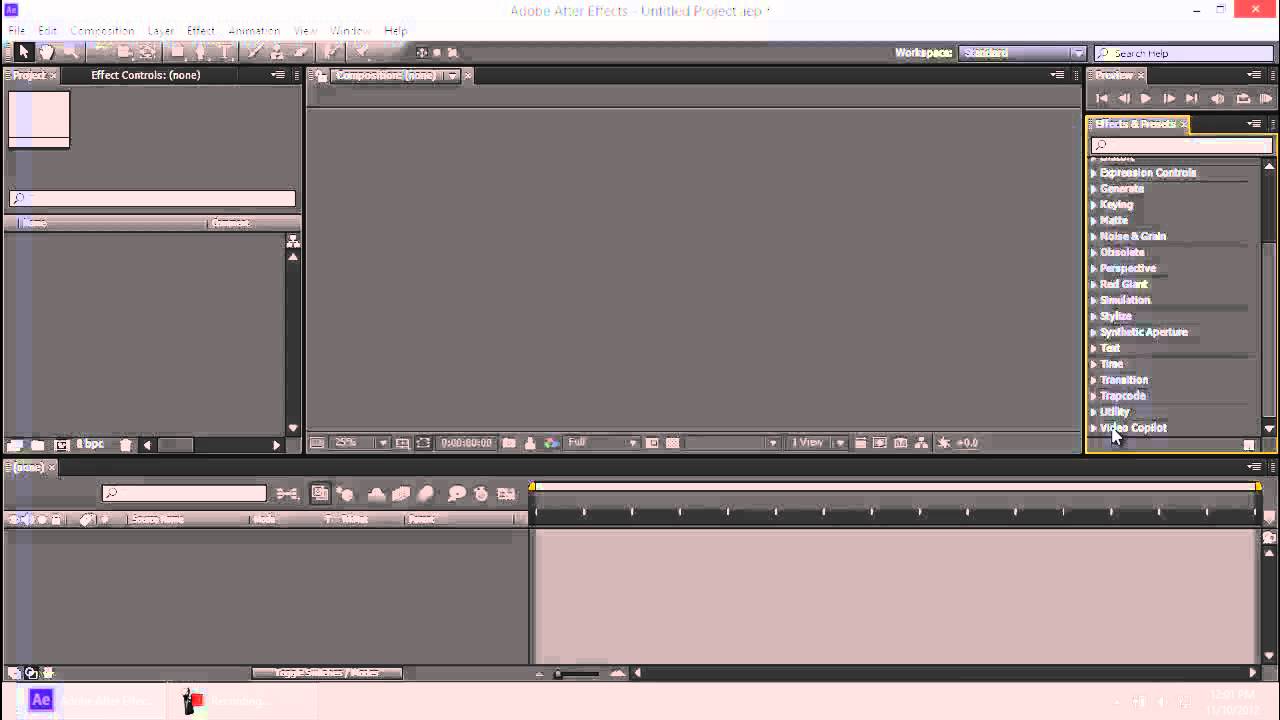Viewport: 1280px width, 720px height.
Task: Pick the Pen tool
Action: click(x=200, y=52)
